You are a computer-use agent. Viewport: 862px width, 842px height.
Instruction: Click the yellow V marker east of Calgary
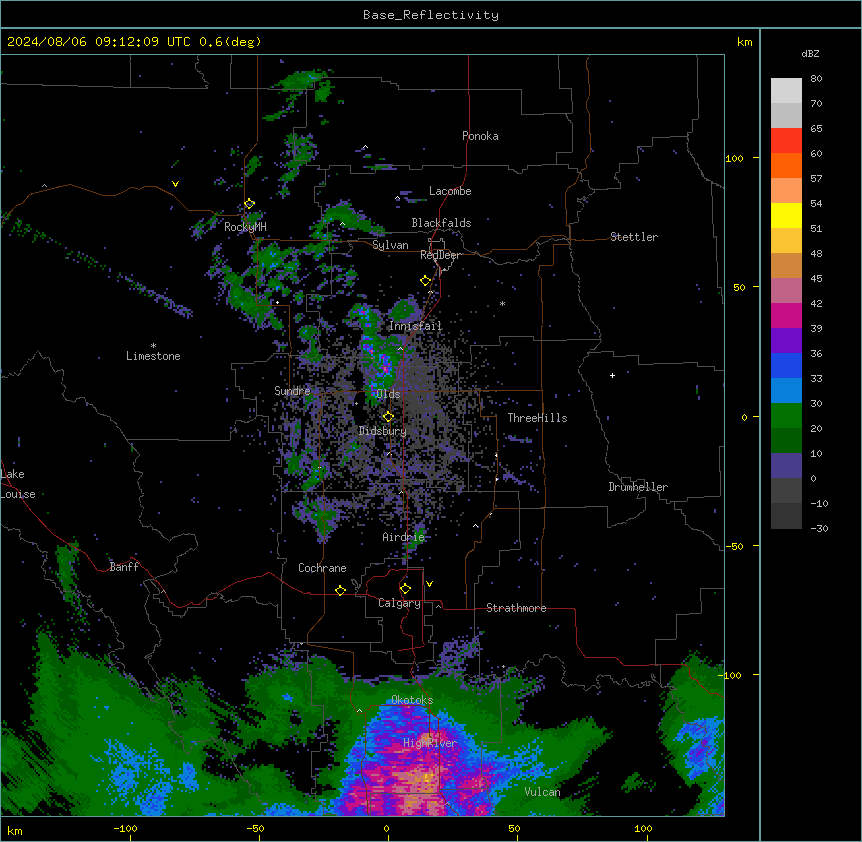pos(429,584)
